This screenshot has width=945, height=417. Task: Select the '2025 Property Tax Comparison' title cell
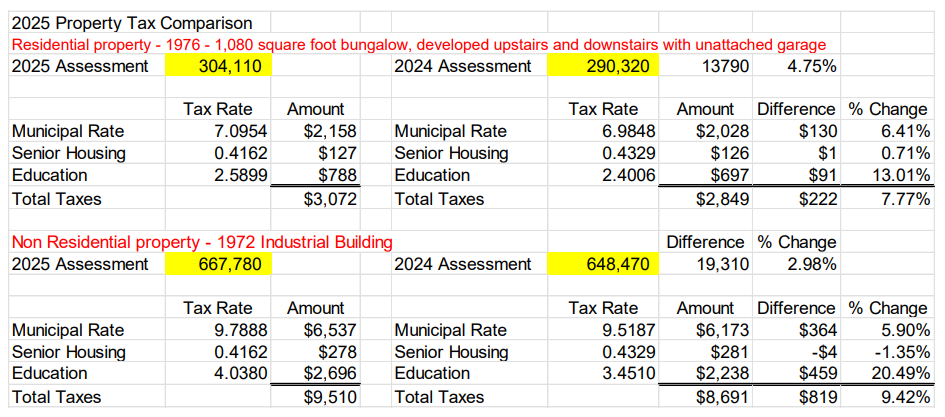(132, 24)
